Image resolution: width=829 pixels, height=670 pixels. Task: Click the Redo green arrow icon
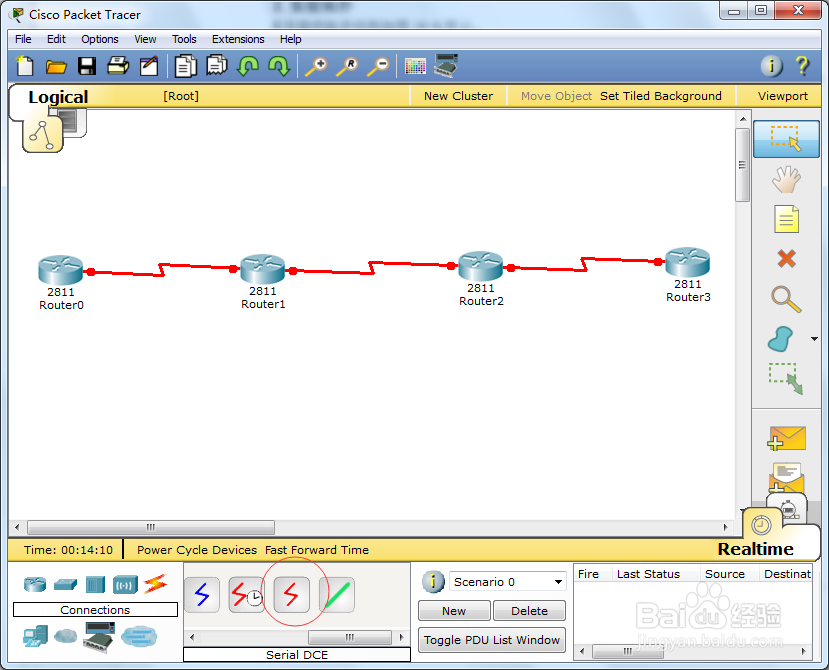[x=279, y=67]
